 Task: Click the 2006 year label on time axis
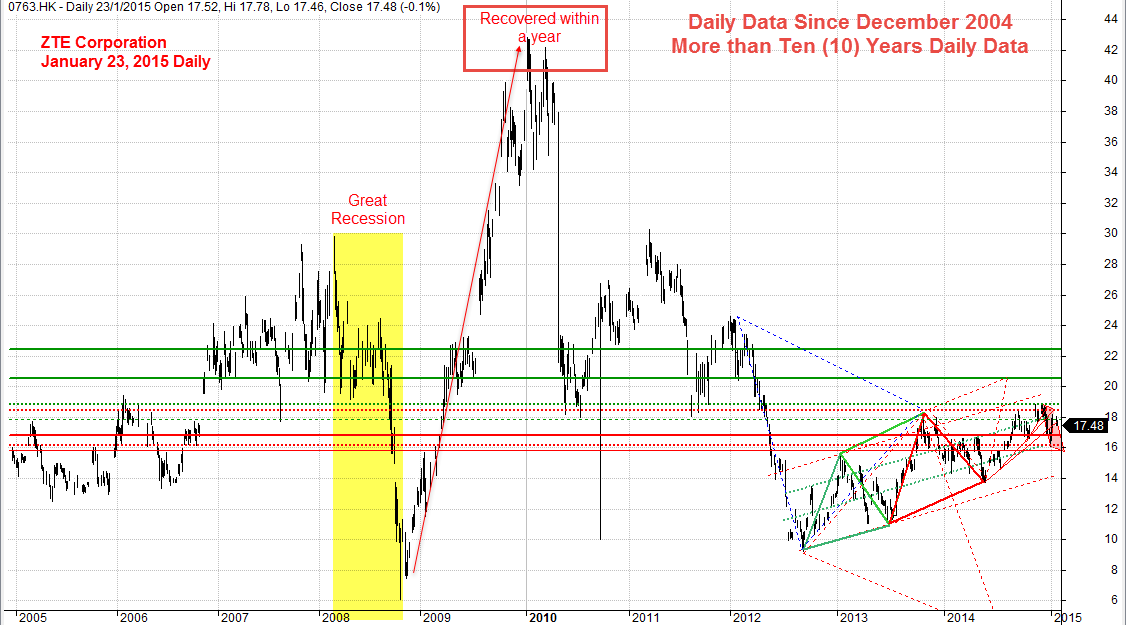pyautogui.click(x=134, y=617)
